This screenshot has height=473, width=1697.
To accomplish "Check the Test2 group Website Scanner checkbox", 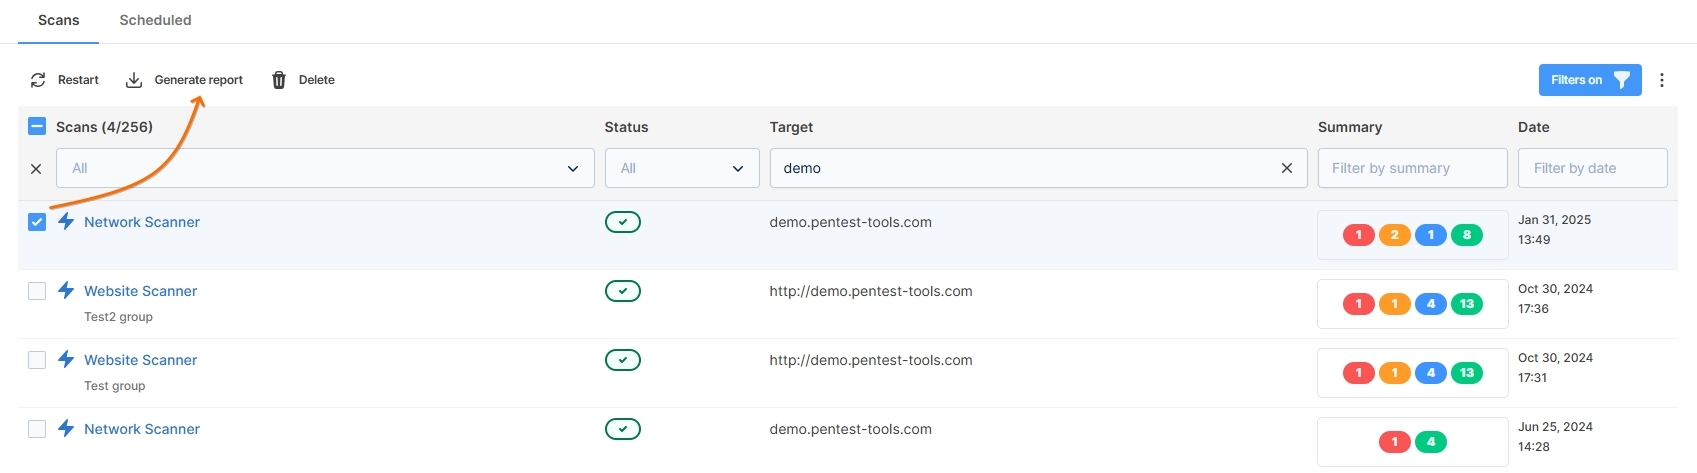I will point(37,291).
